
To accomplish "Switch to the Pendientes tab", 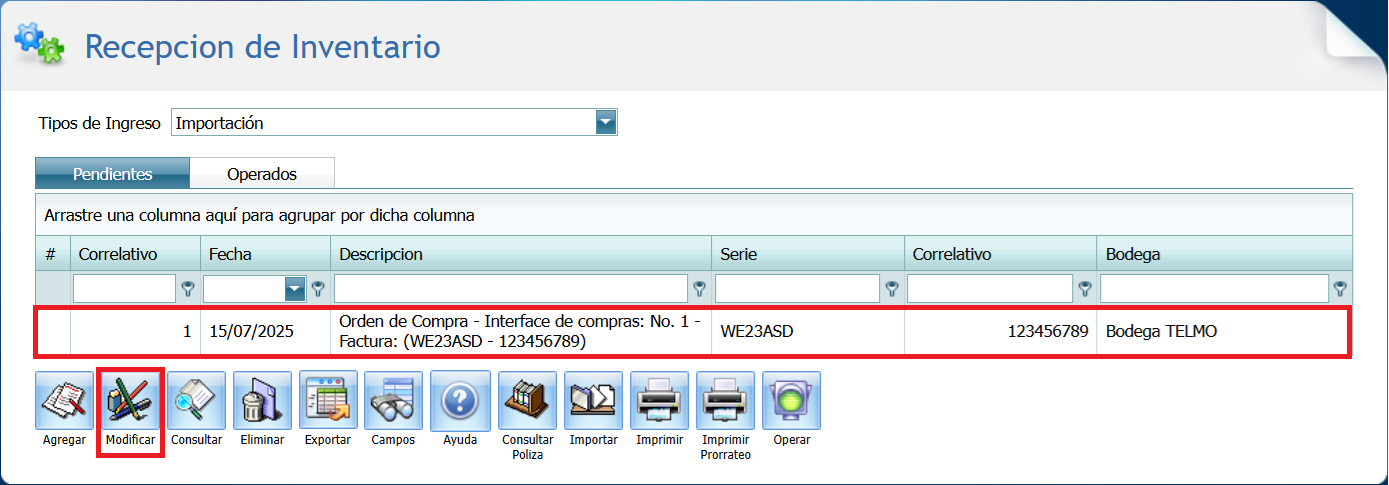I will [112, 173].
